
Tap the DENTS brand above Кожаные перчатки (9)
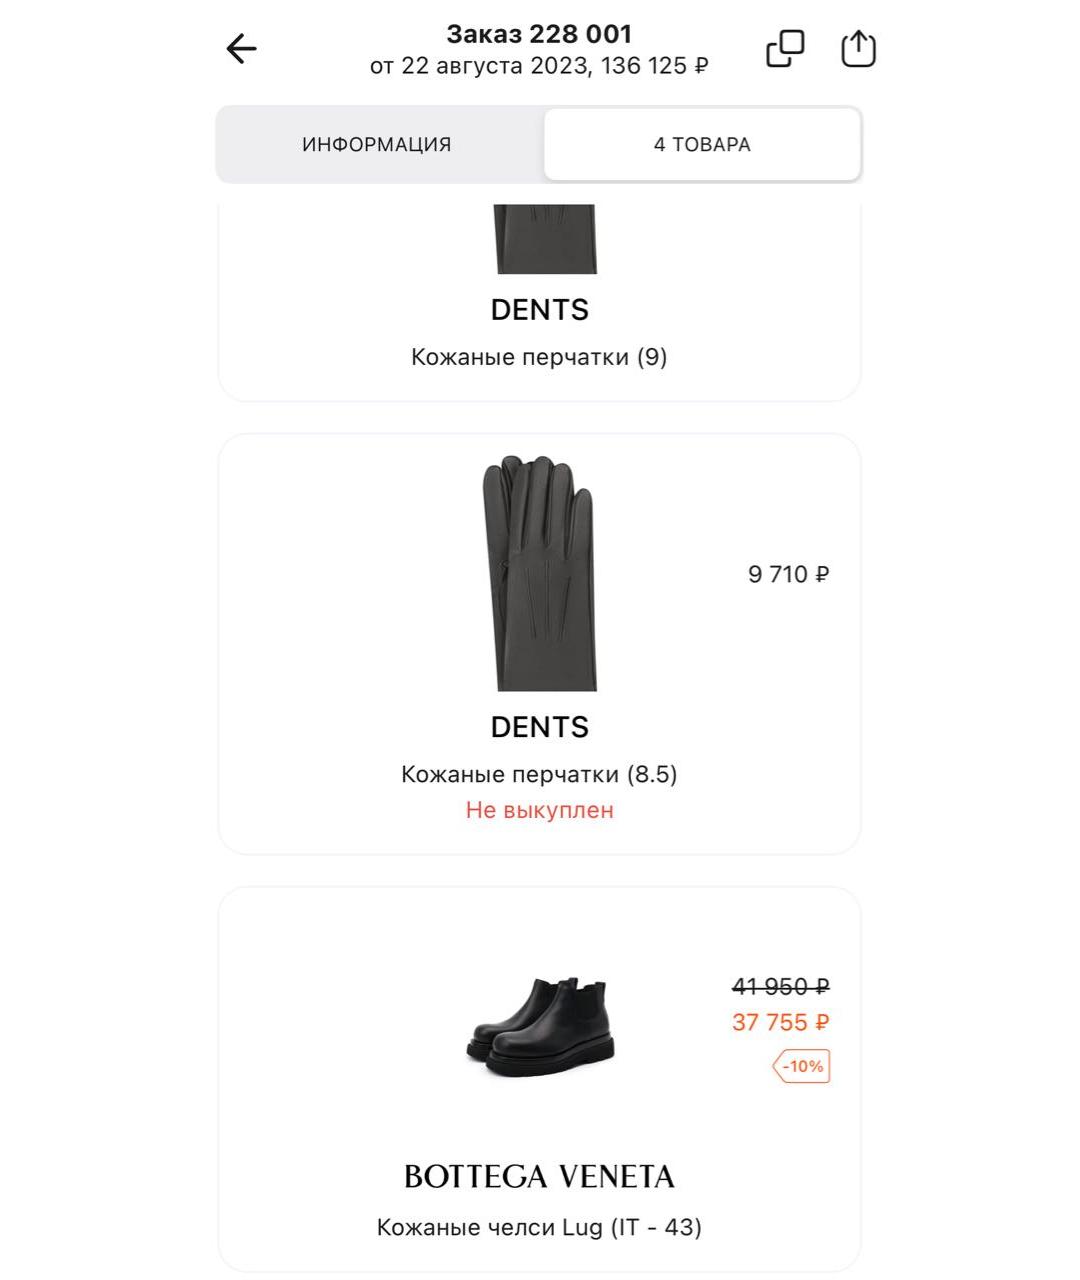click(539, 310)
